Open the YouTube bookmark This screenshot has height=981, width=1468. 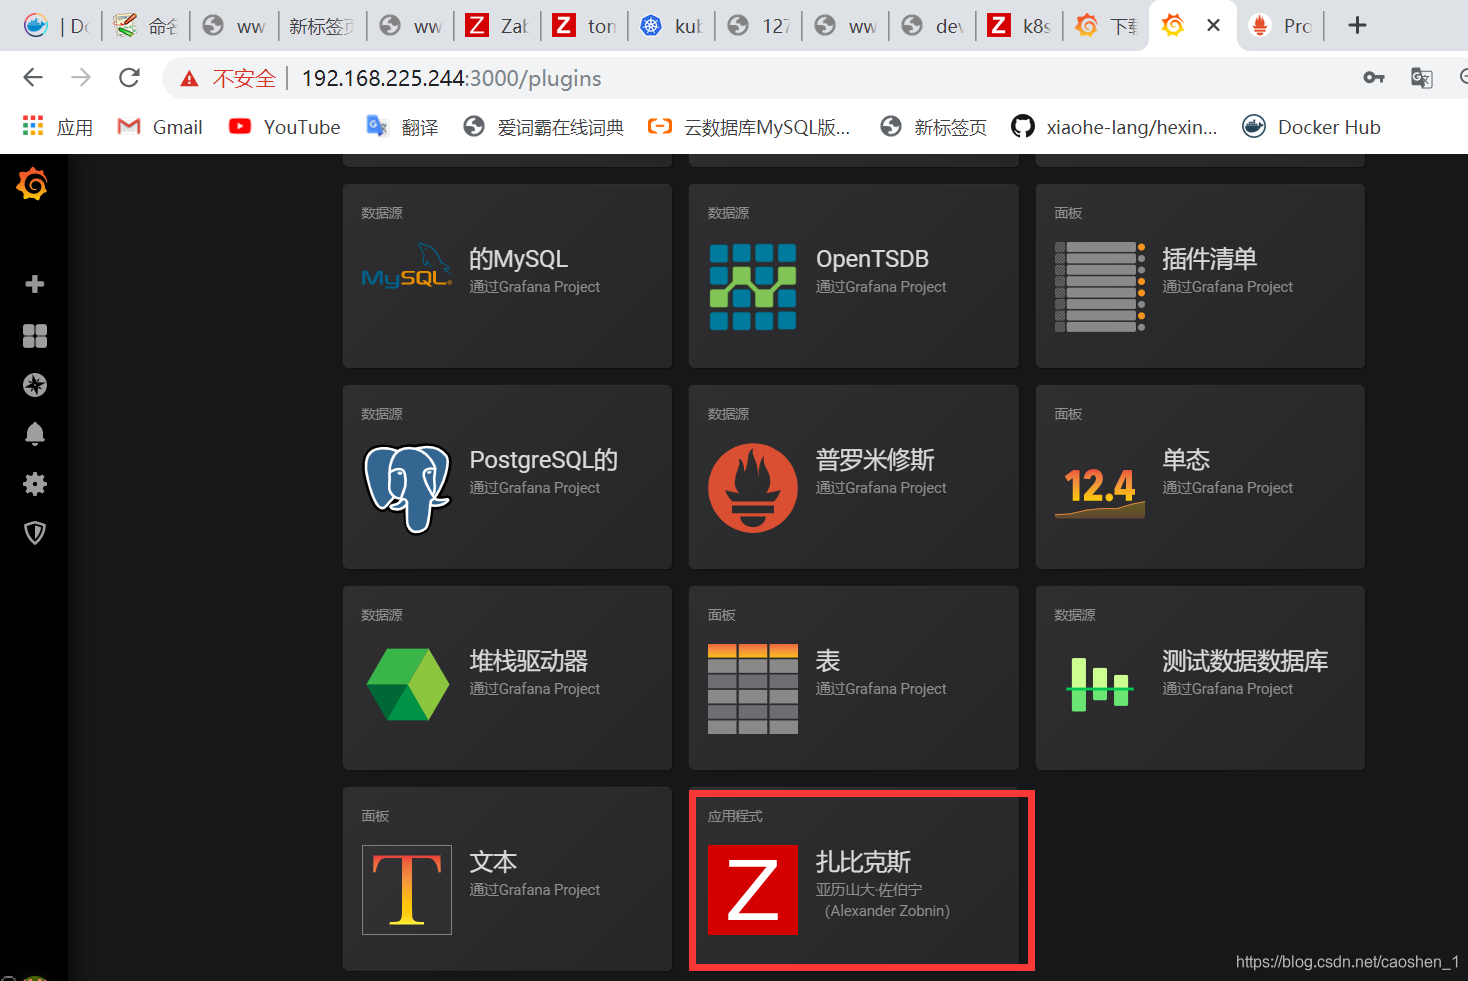point(285,127)
